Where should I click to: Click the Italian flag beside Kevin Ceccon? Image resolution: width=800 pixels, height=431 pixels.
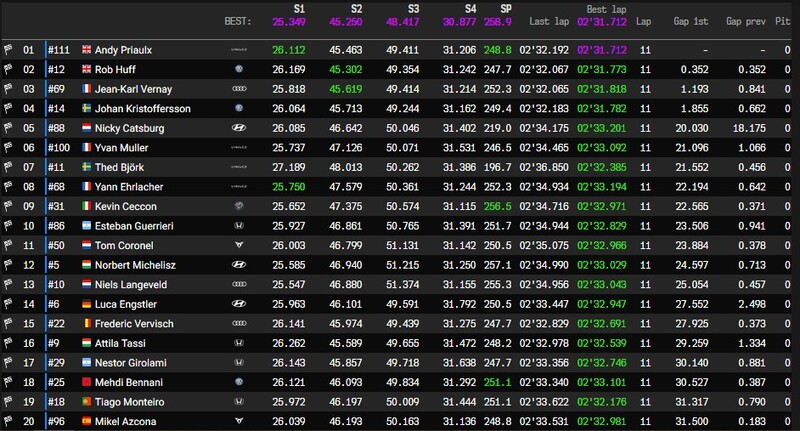(87, 206)
